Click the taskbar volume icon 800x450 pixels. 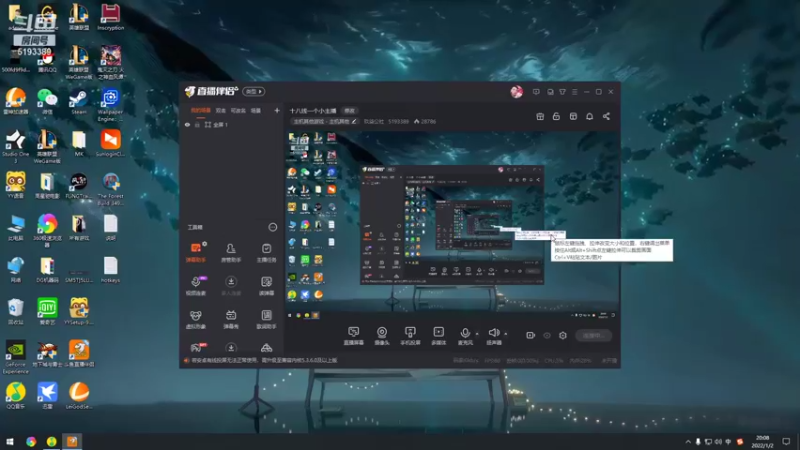coord(718,441)
